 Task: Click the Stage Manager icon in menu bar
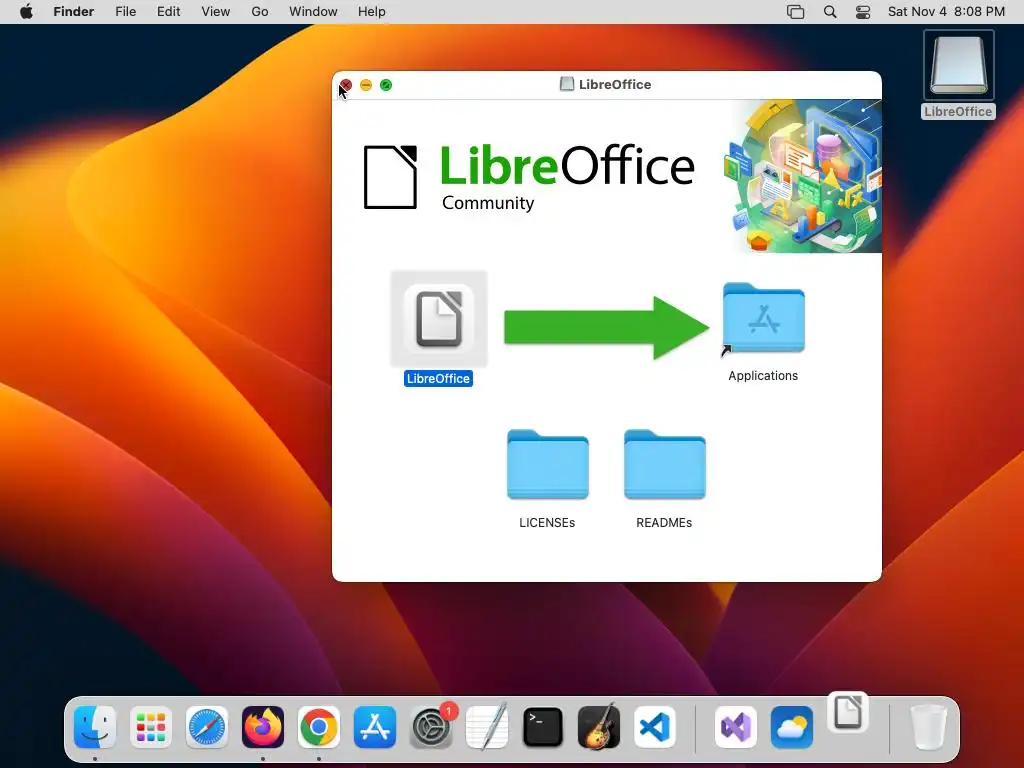[795, 12]
